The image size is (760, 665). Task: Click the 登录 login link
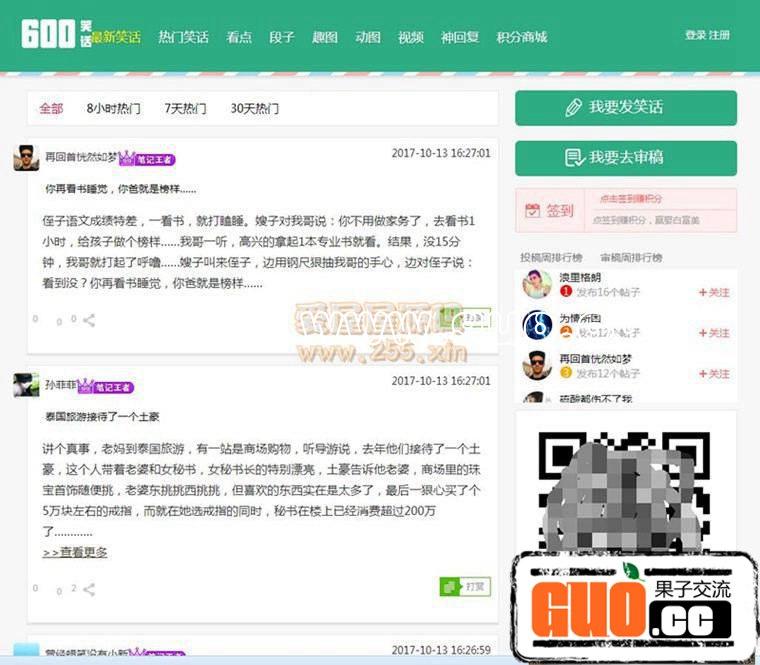tap(695, 35)
